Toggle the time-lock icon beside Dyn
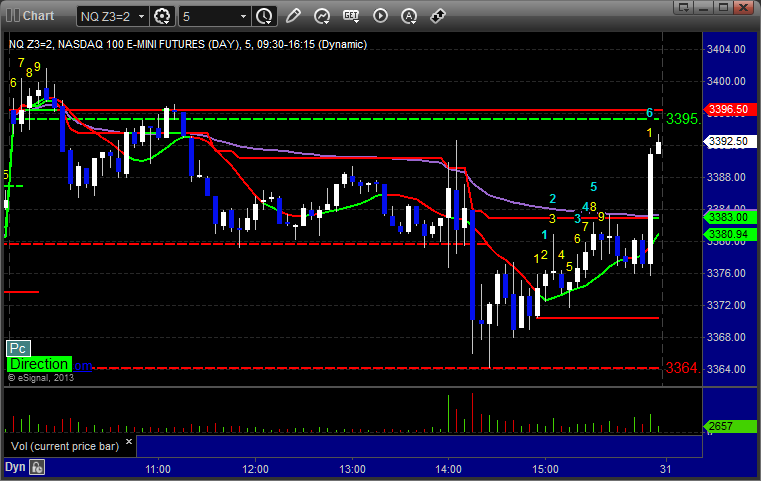This screenshot has height=481, width=761. [x=37, y=467]
